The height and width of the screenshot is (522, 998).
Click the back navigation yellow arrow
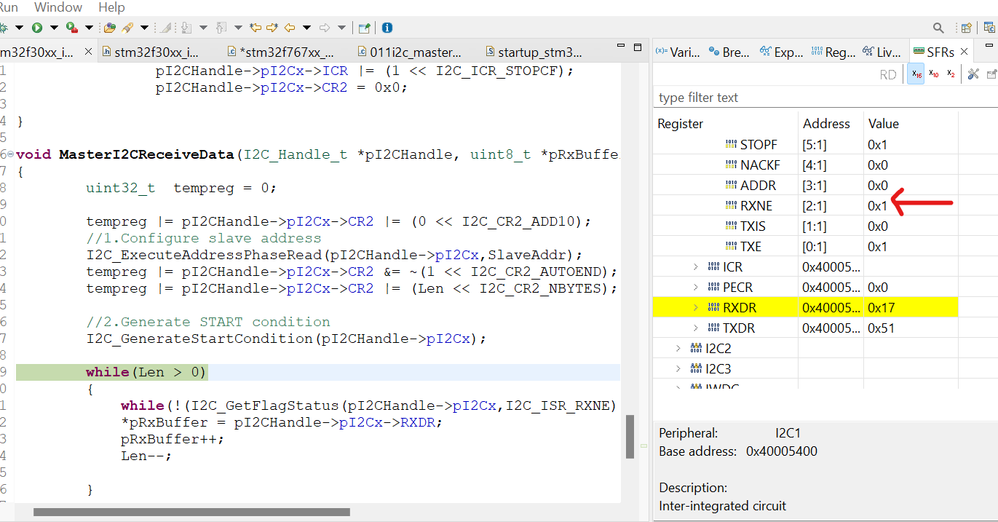[x=290, y=27]
